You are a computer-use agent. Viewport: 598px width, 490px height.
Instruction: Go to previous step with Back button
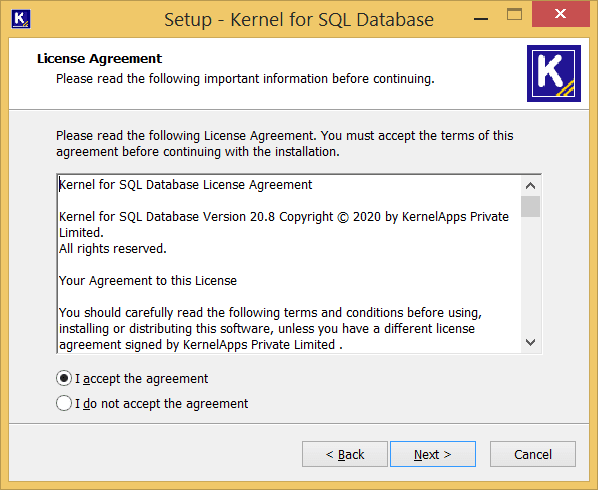pos(345,454)
